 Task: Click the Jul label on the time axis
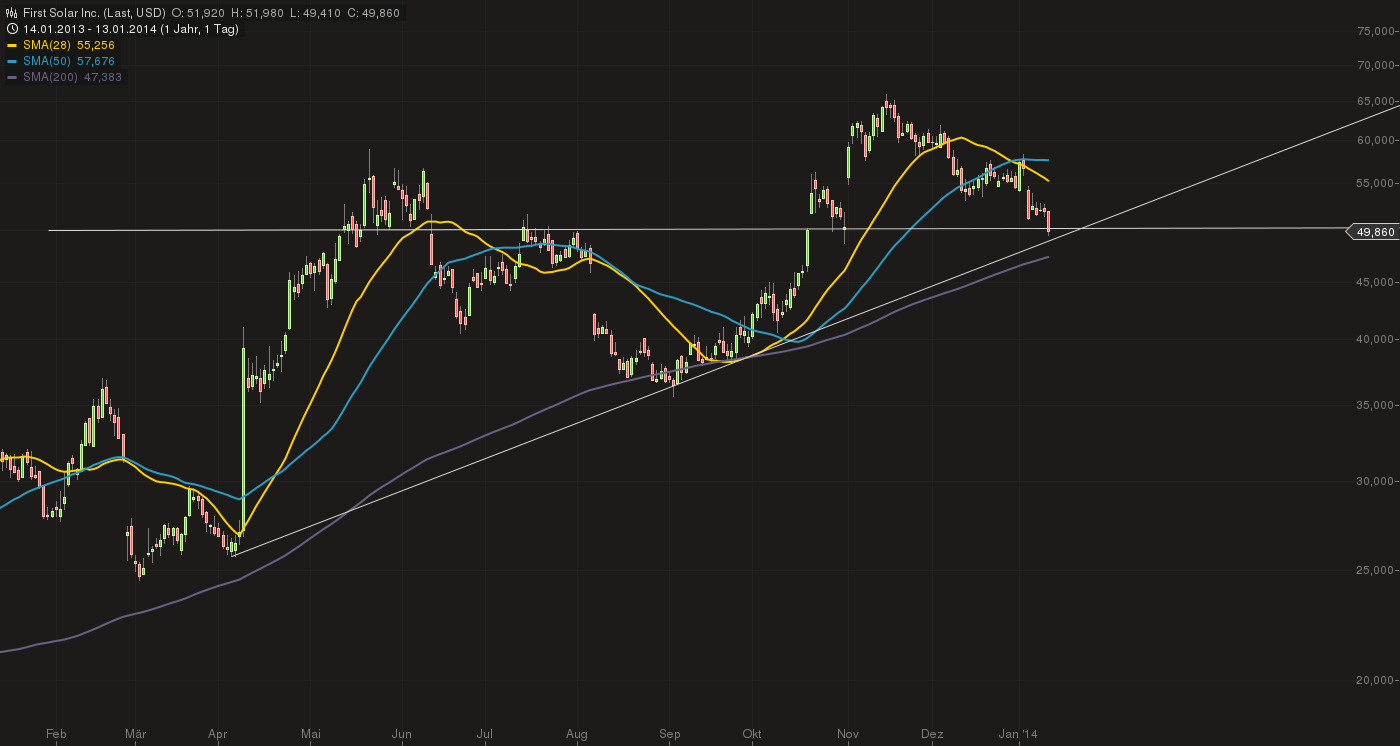(x=485, y=734)
